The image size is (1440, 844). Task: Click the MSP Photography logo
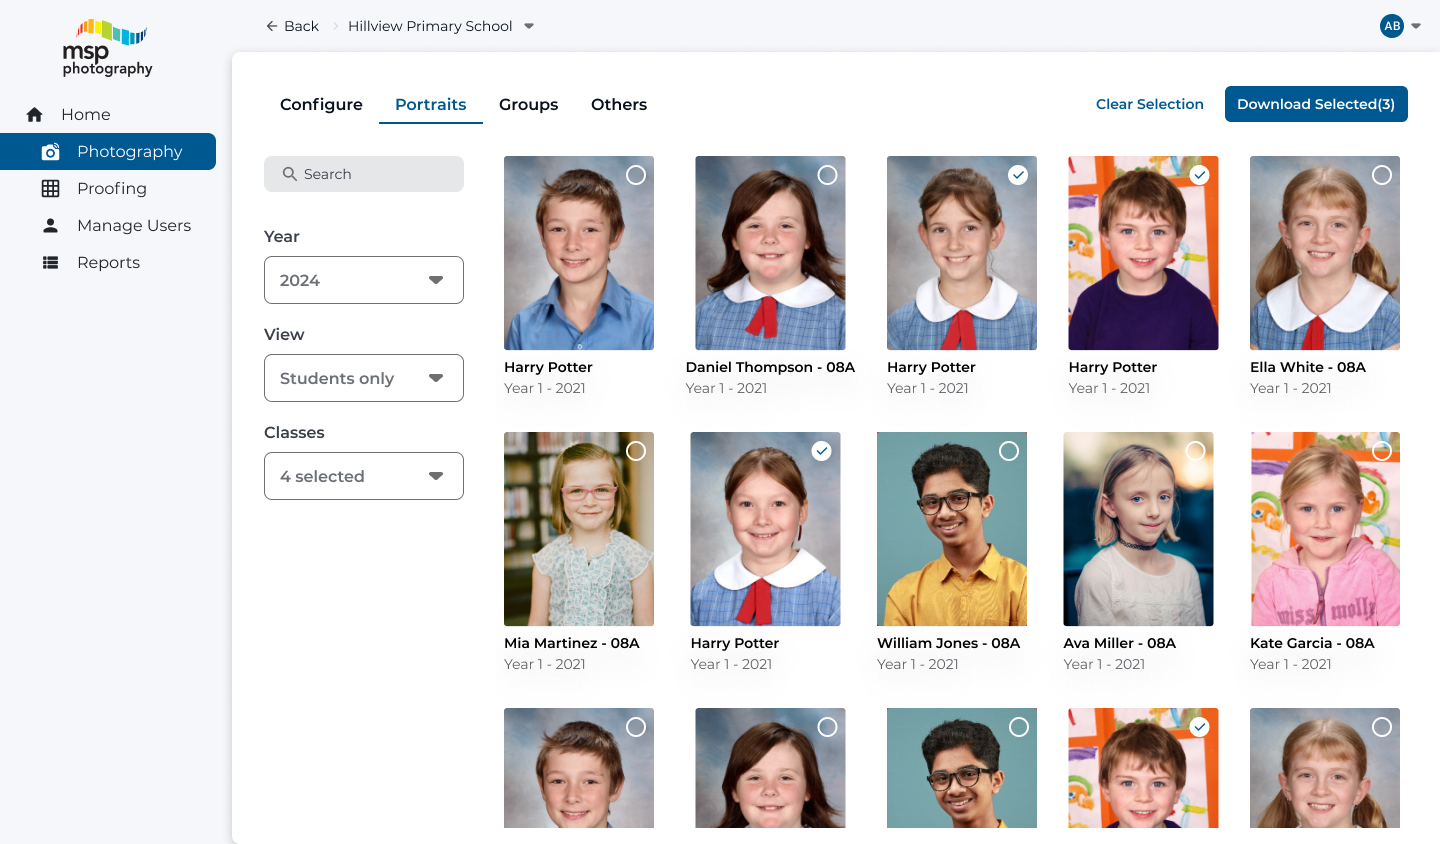coord(108,48)
